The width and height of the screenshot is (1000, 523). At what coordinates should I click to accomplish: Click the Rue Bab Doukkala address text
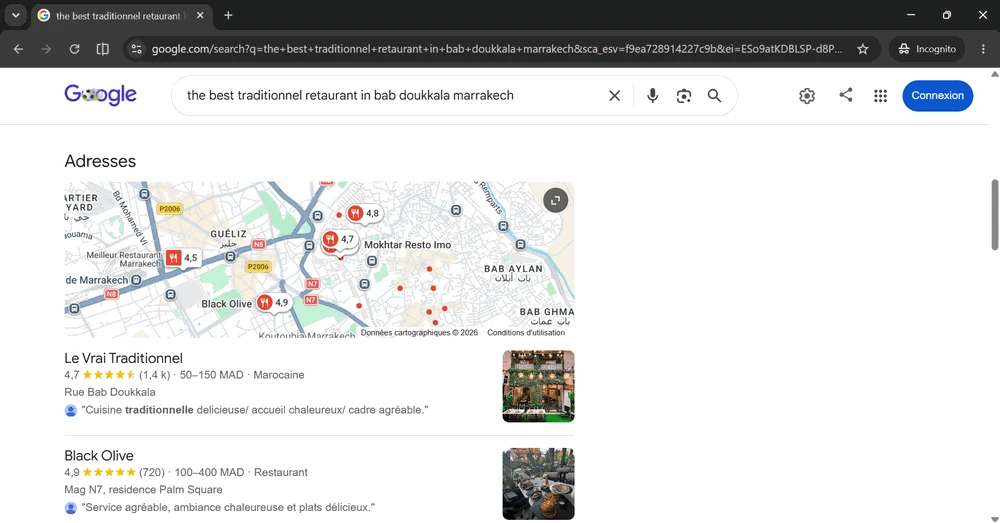110,392
